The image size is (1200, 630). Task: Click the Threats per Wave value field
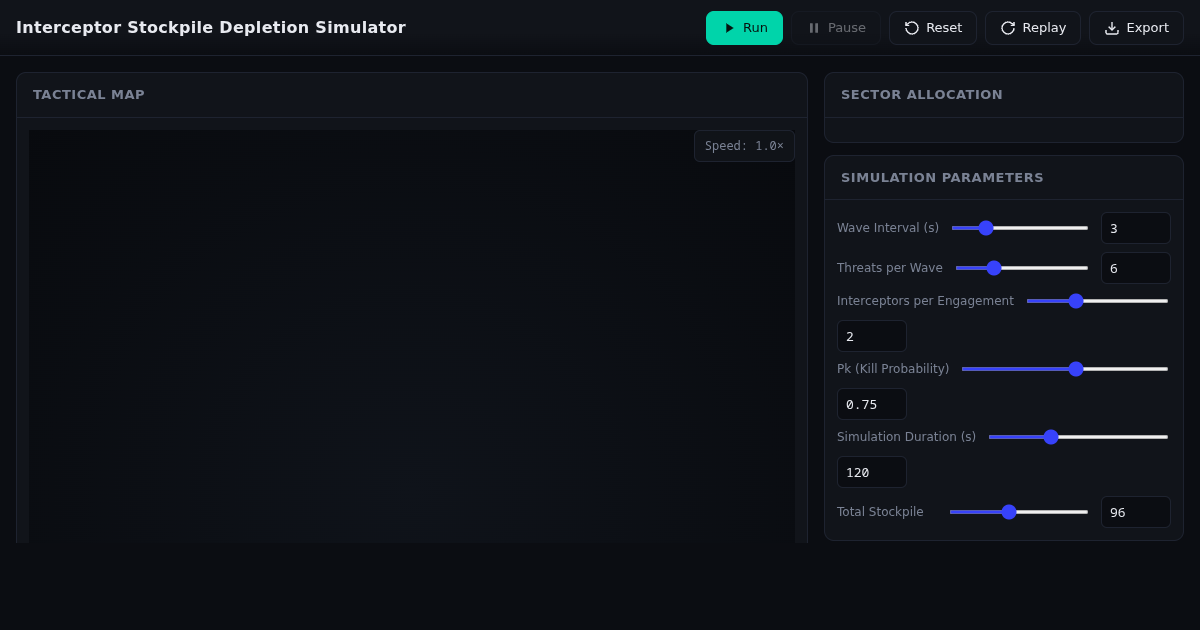click(x=1136, y=268)
